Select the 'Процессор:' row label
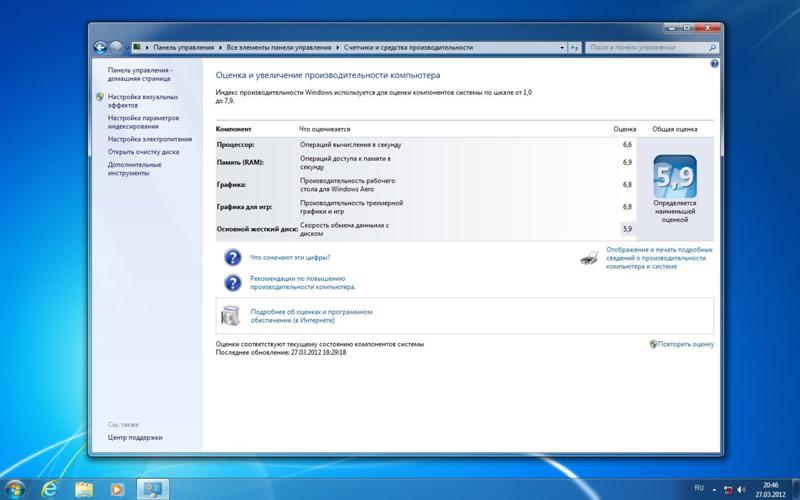 pos(235,145)
